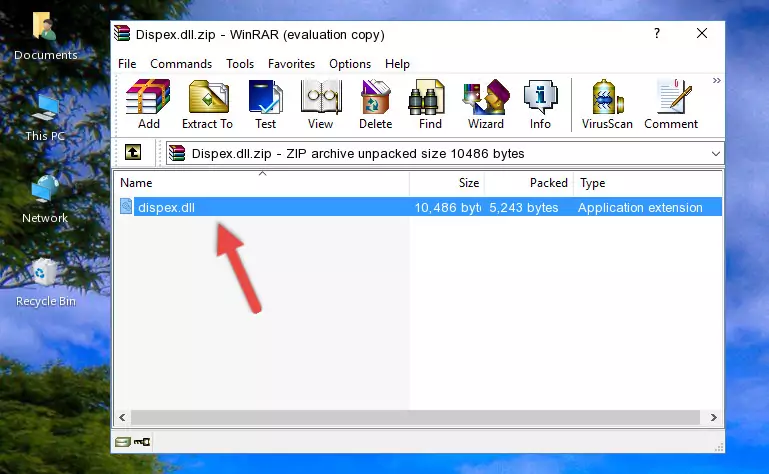Open the Options menu
This screenshot has width=769, height=474.
coord(350,64)
